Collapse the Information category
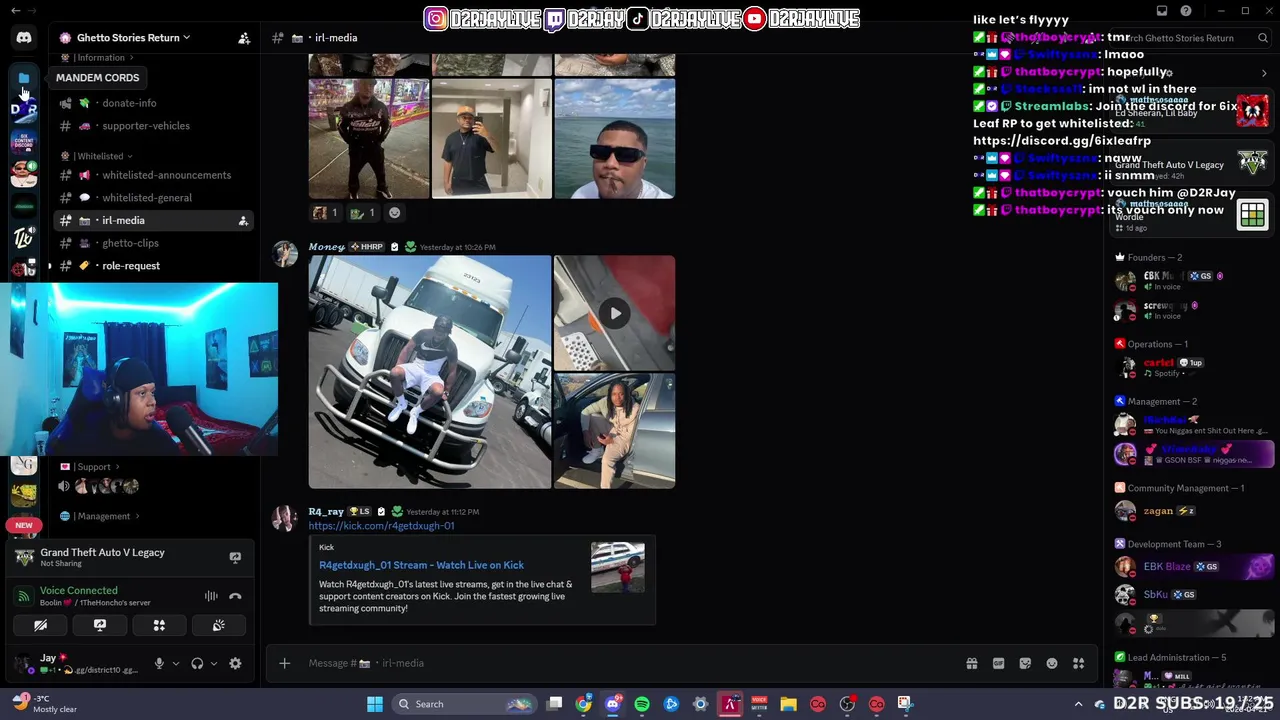This screenshot has width=1280, height=720. [98, 58]
